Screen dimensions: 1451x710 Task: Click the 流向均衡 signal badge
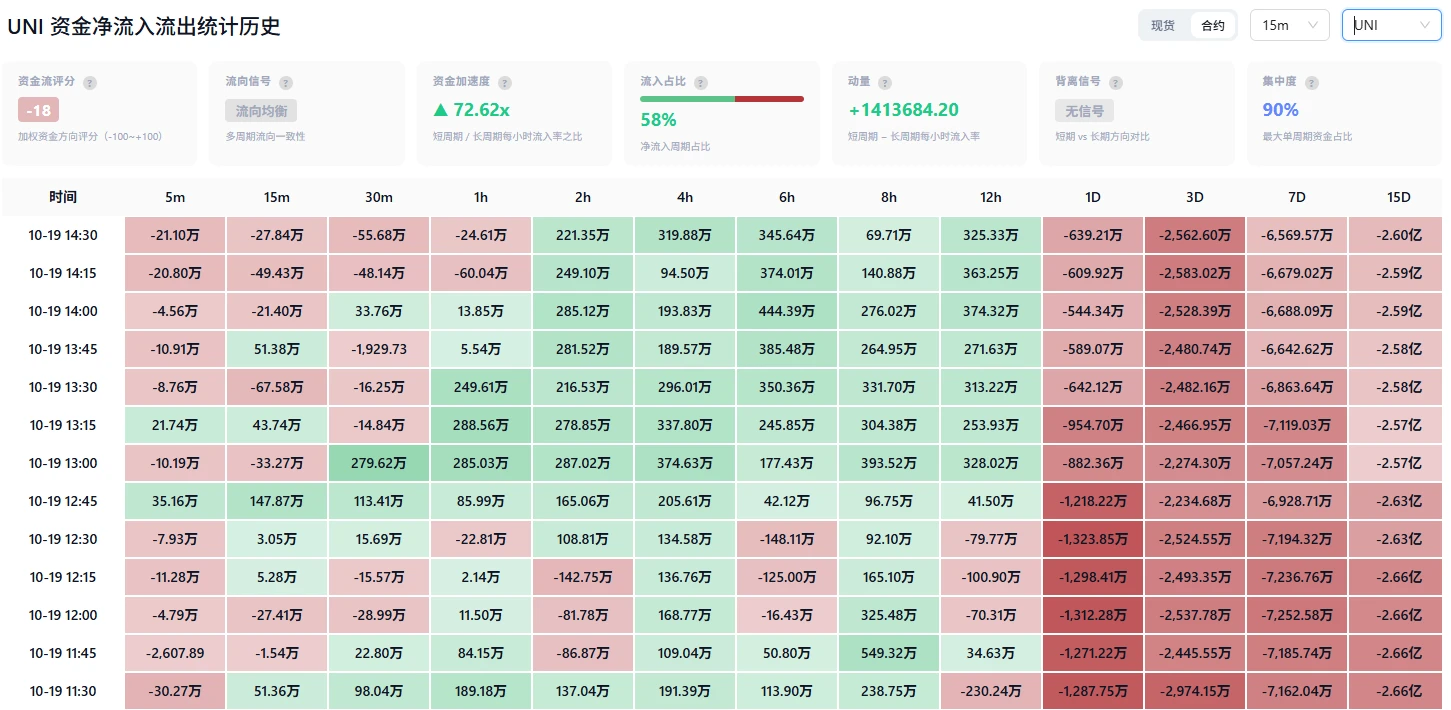pos(261,111)
